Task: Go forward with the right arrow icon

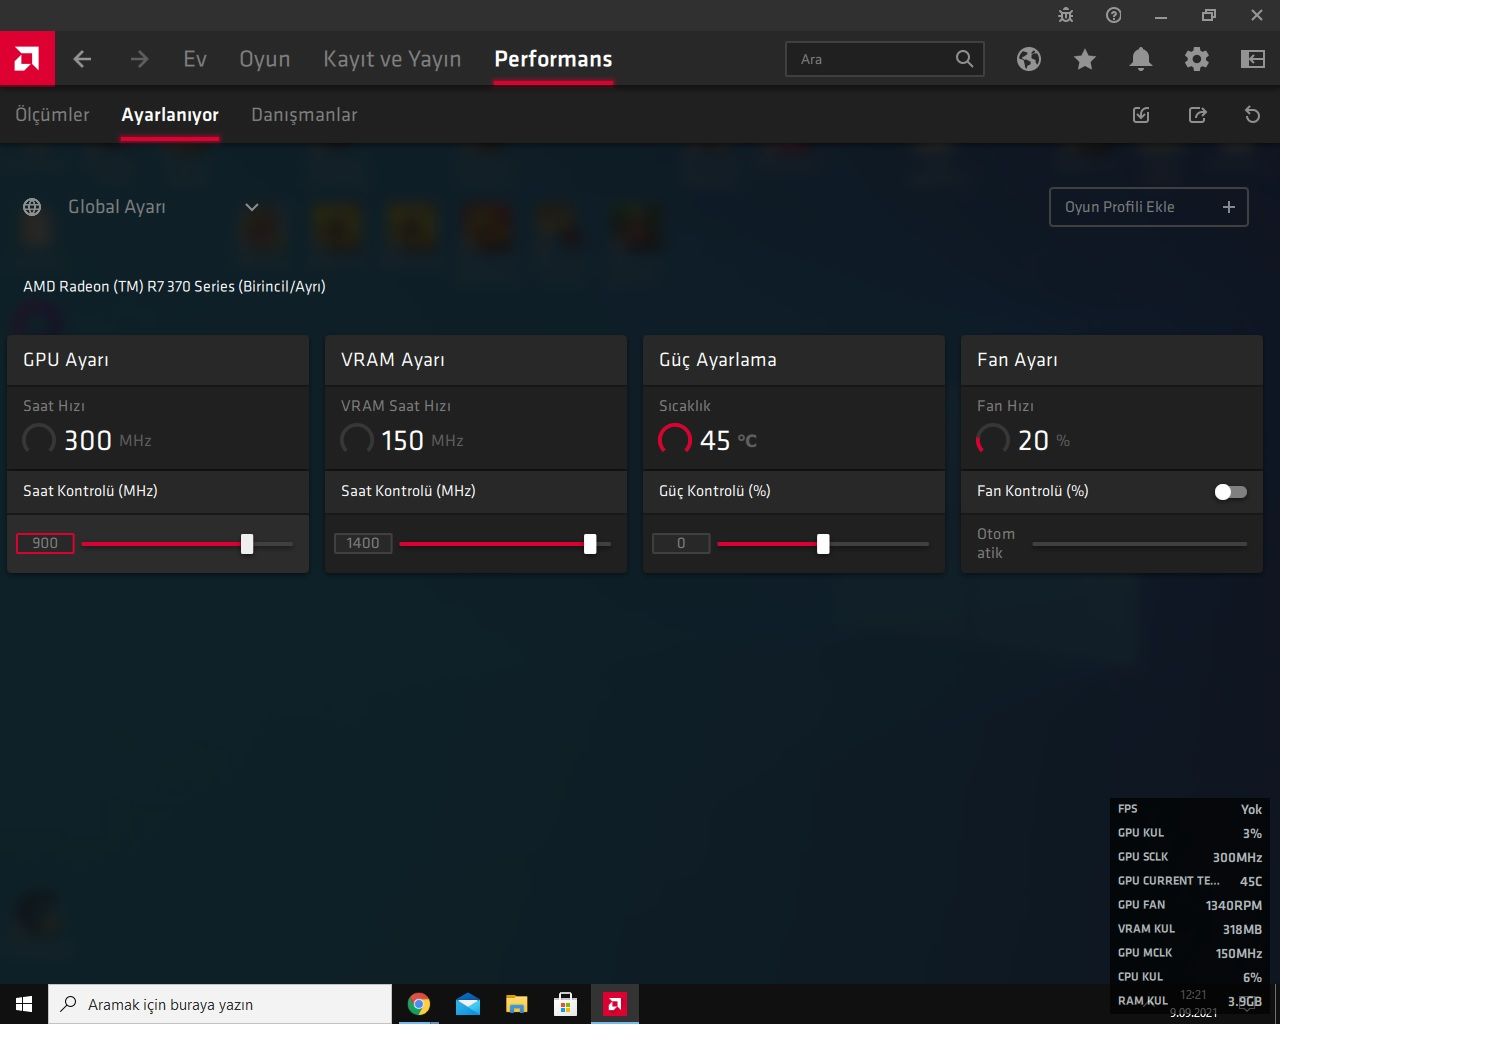Action: click(x=139, y=59)
